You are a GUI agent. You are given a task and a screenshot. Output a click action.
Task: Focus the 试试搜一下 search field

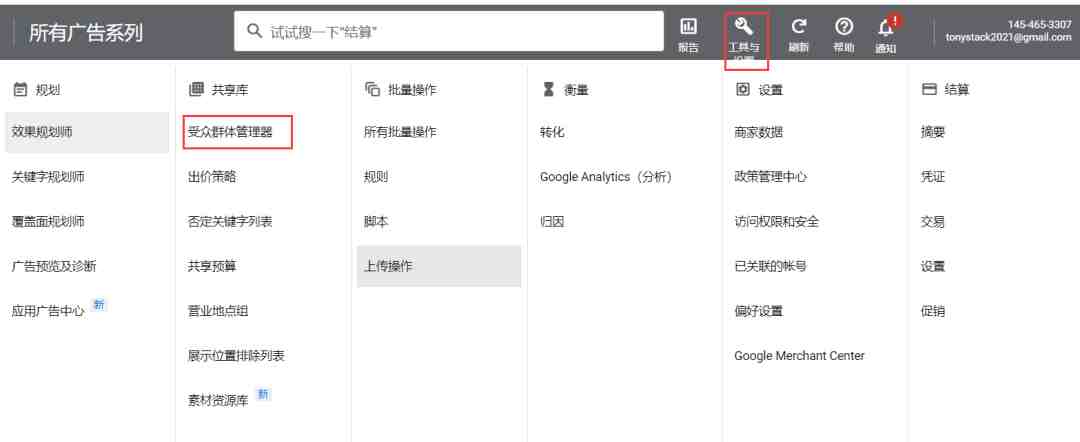tap(448, 31)
